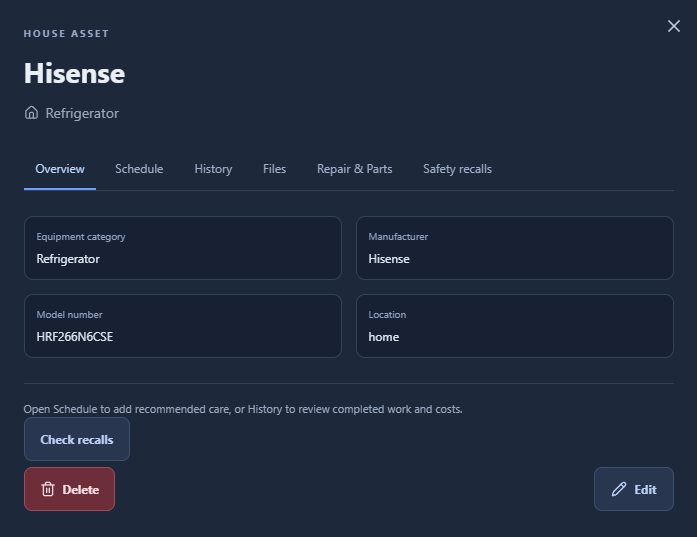Click the Model number label

69,315
